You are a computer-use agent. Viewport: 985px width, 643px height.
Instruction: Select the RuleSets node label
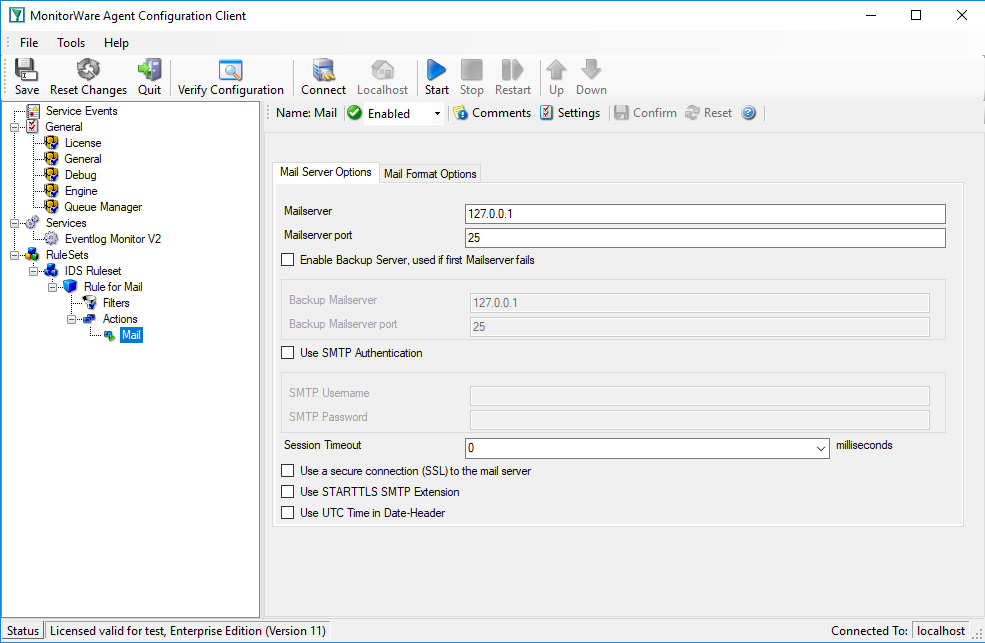coord(67,255)
